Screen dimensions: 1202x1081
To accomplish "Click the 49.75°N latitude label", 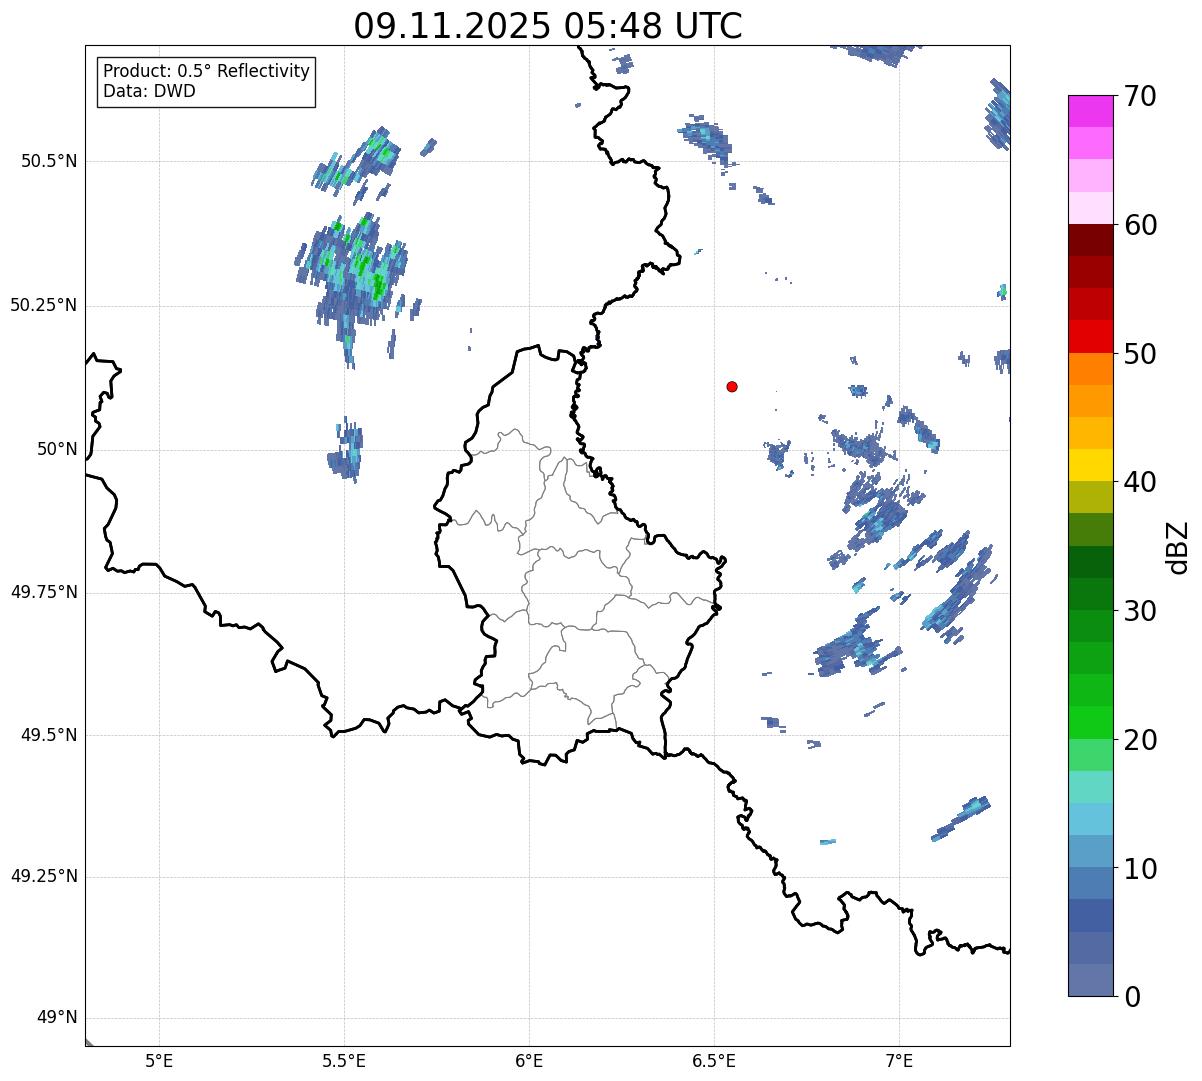I will [x=44, y=592].
